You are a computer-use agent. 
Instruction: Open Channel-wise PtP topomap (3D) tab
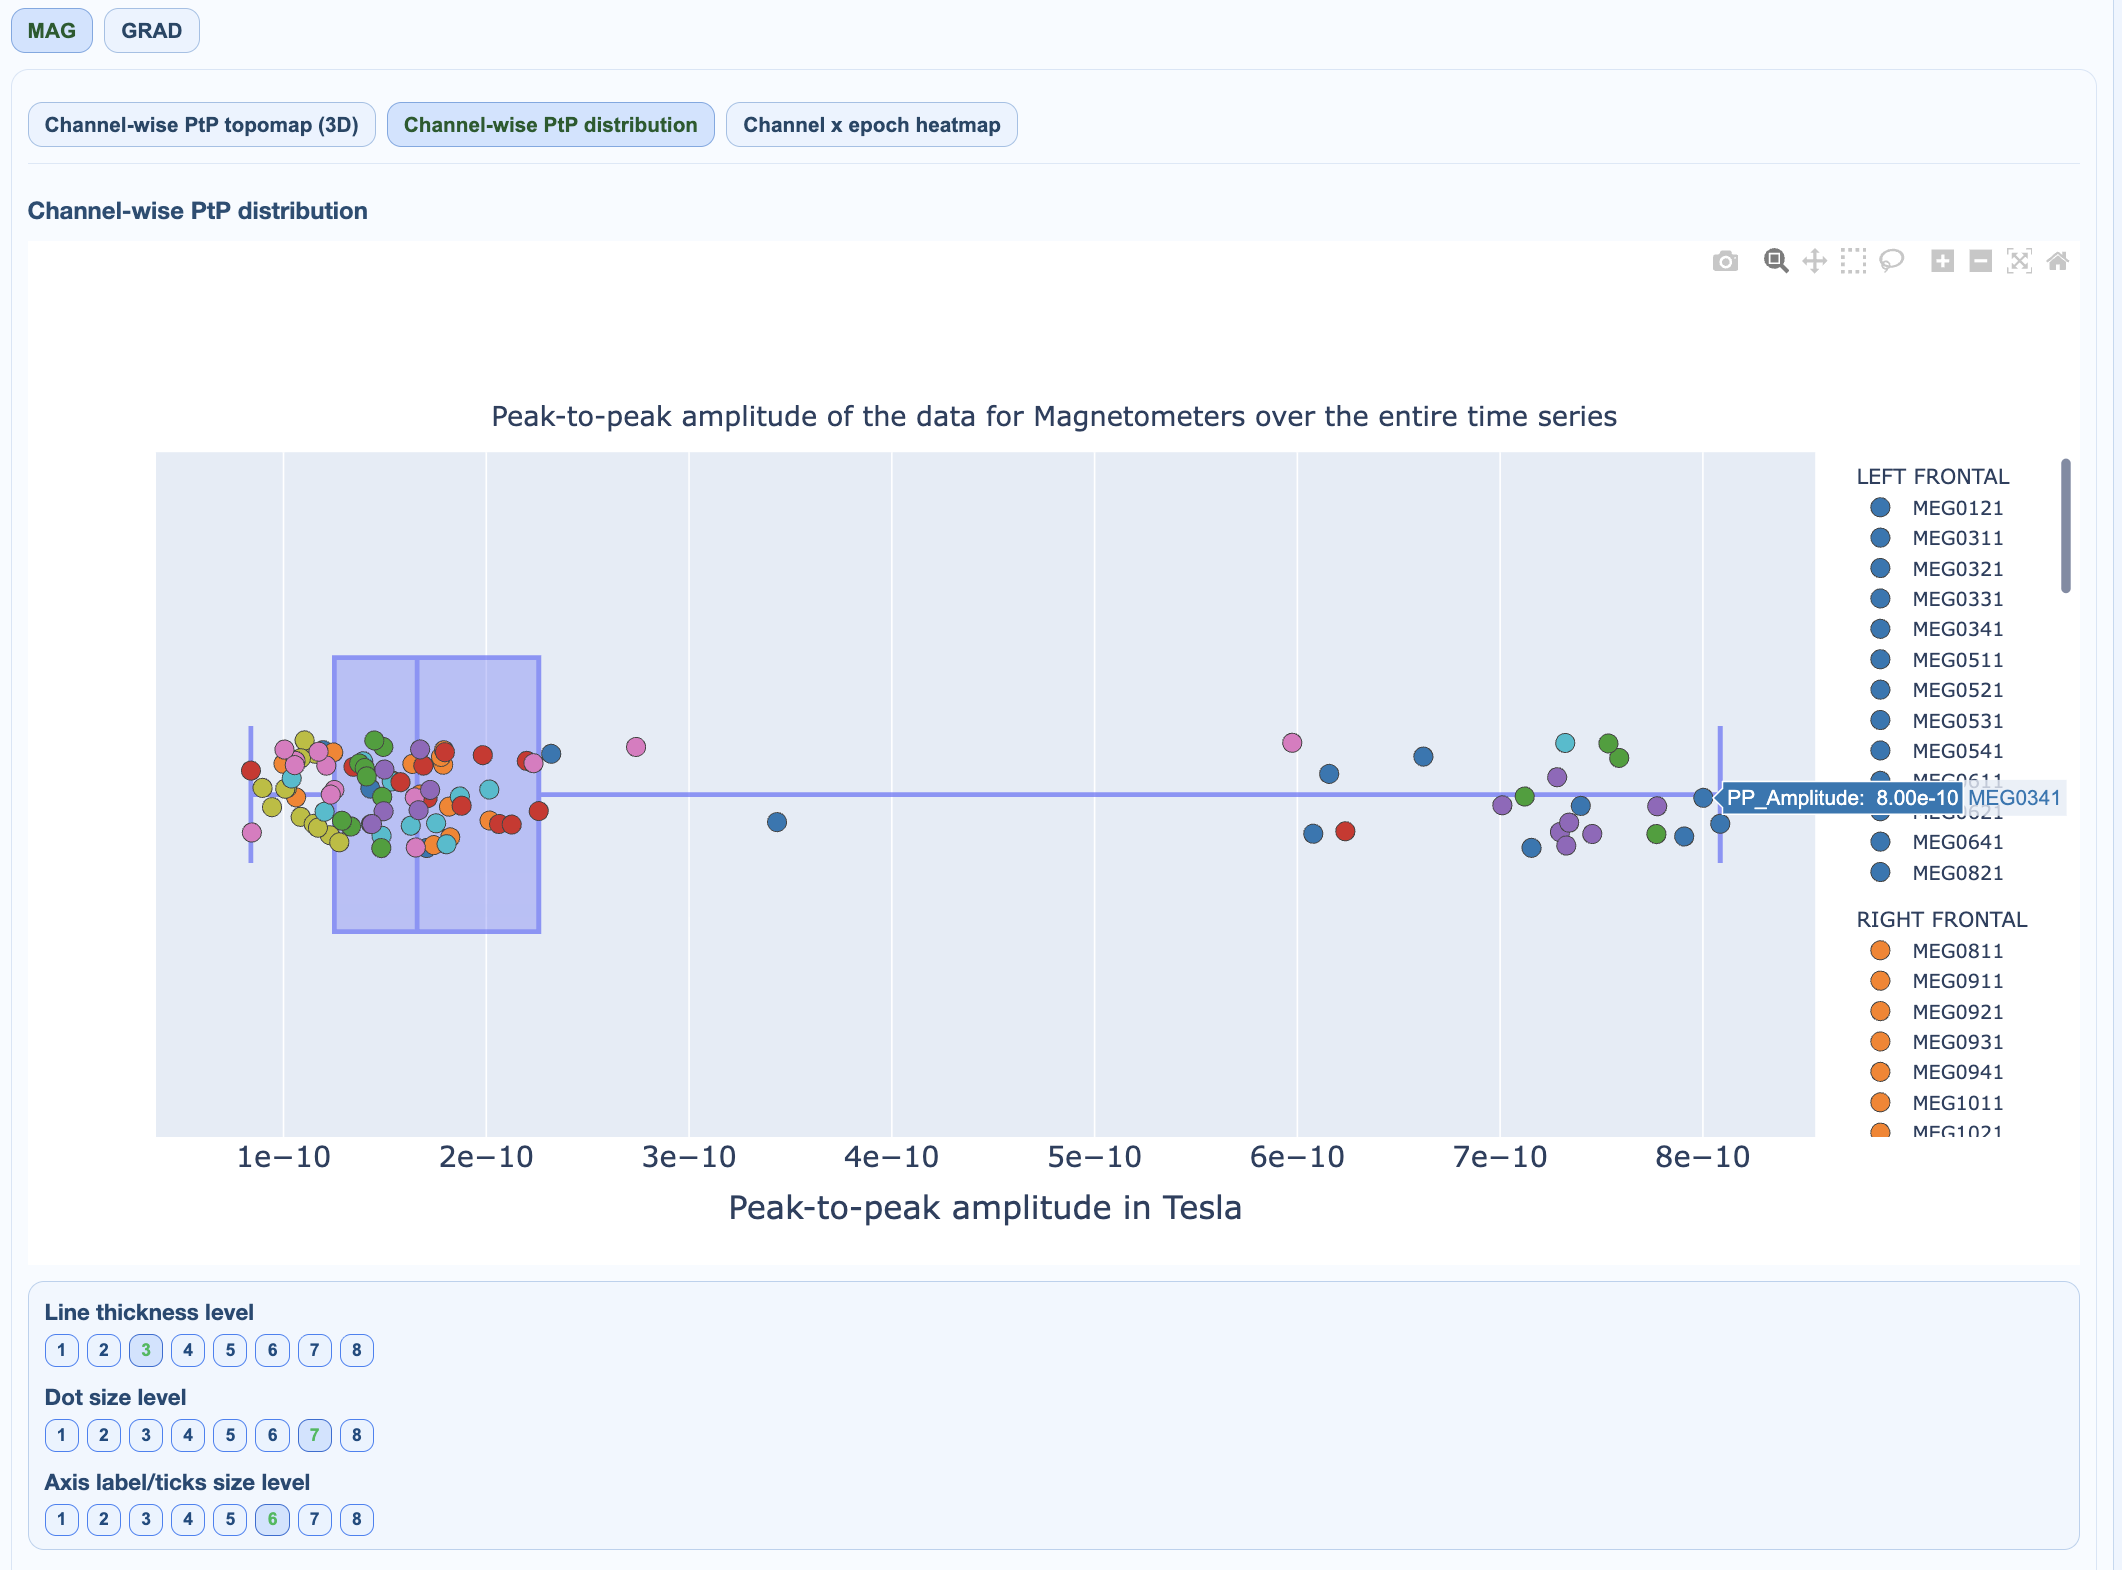[x=201, y=125]
